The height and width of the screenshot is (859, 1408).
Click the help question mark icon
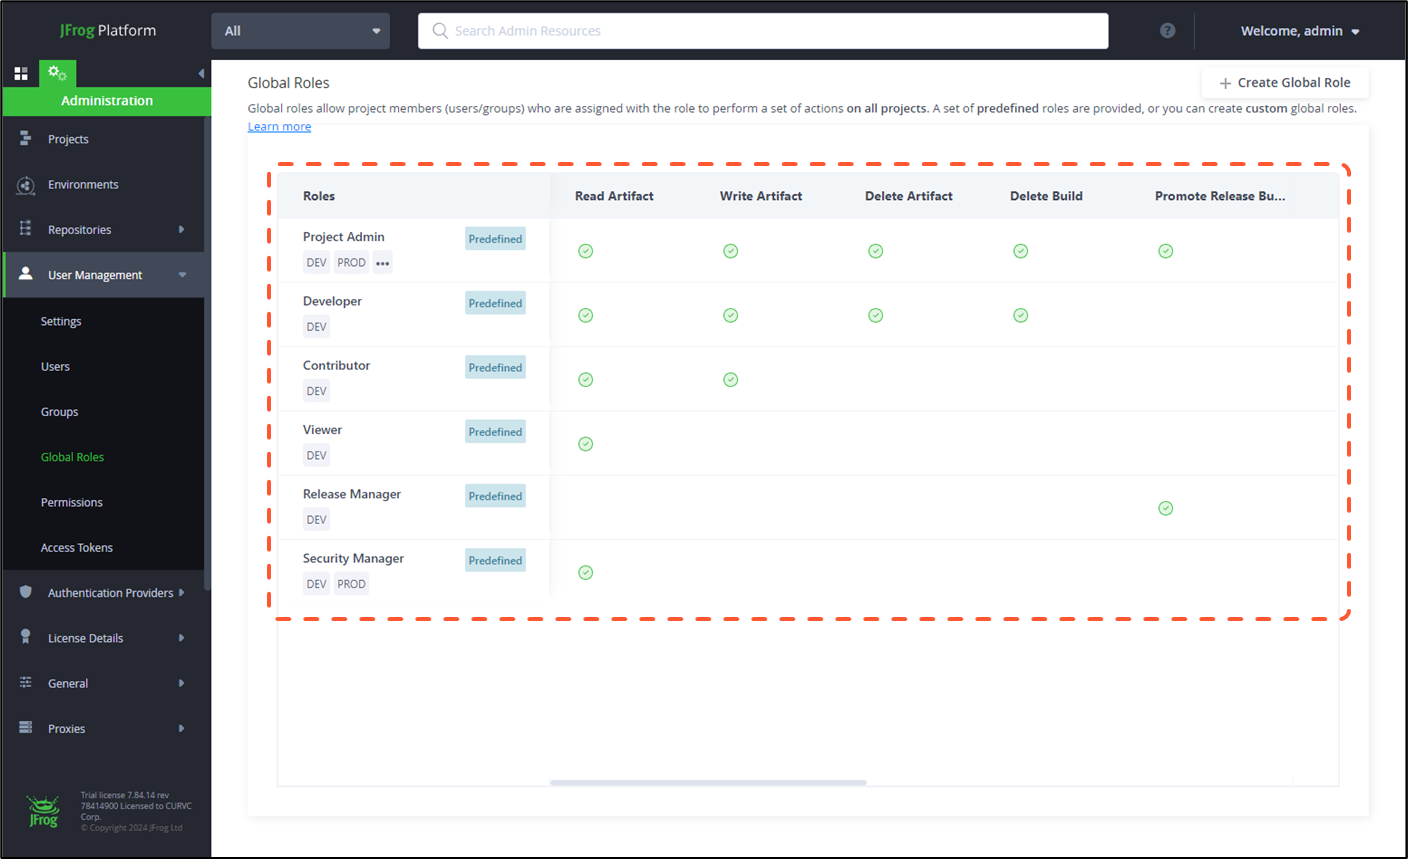tap(1167, 31)
